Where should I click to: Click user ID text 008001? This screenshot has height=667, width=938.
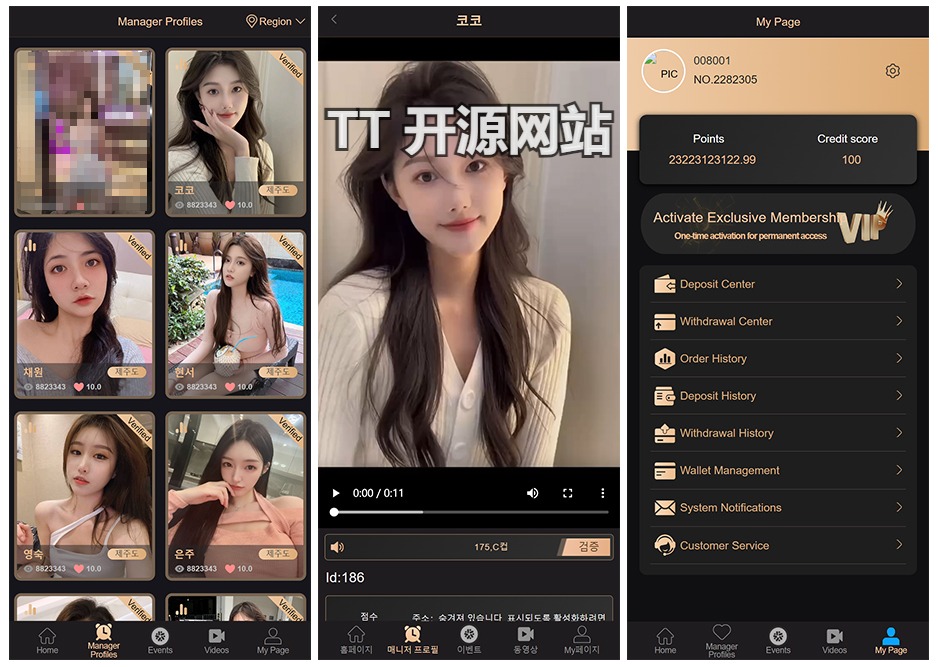[x=712, y=60]
